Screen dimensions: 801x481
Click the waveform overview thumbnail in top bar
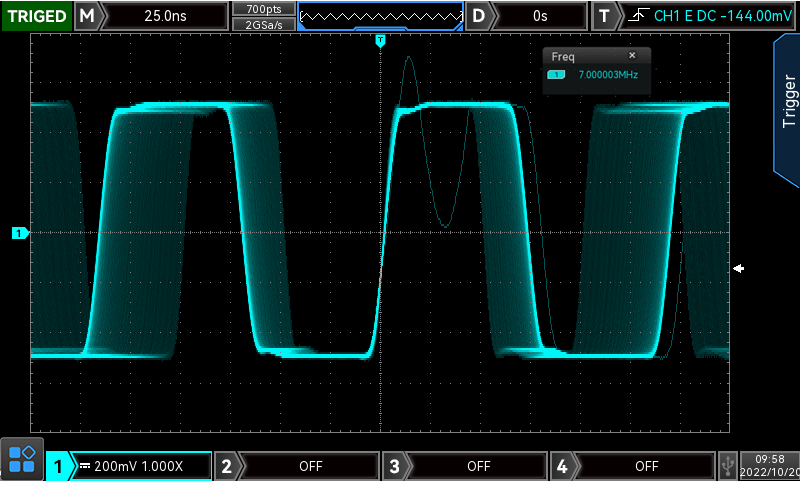click(380, 16)
